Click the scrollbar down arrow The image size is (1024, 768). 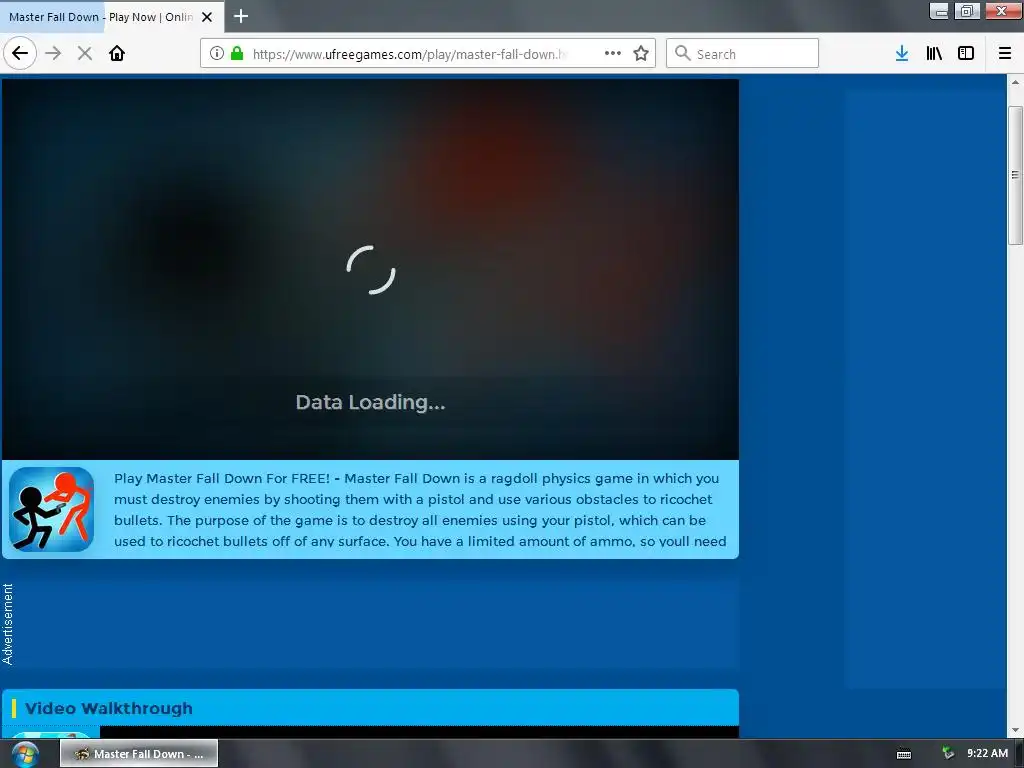pyautogui.click(x=1015, y=730)
